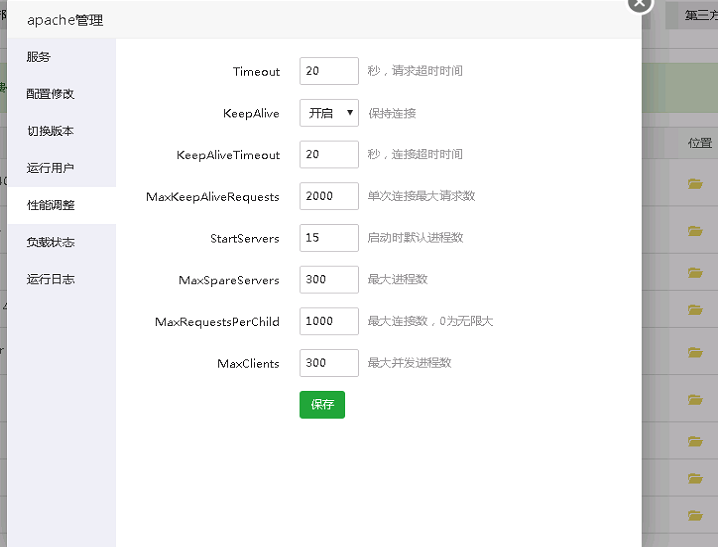Open the 服务 tab in sidebar
Viewport: 718px width, 547px height.
[x=61, y=57]
